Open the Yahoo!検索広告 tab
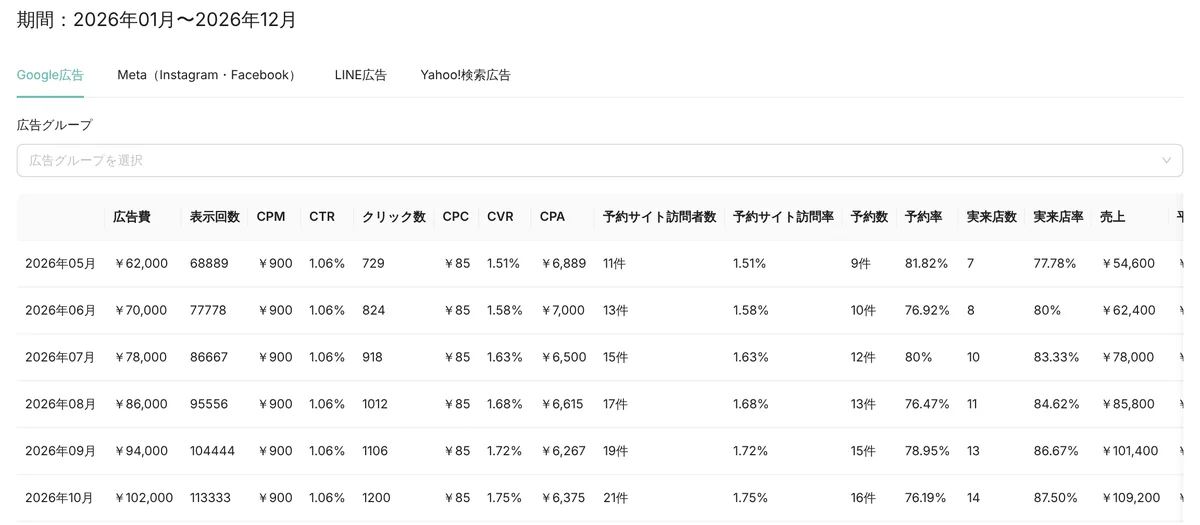The image size is (1200, 525). point(465,75)
